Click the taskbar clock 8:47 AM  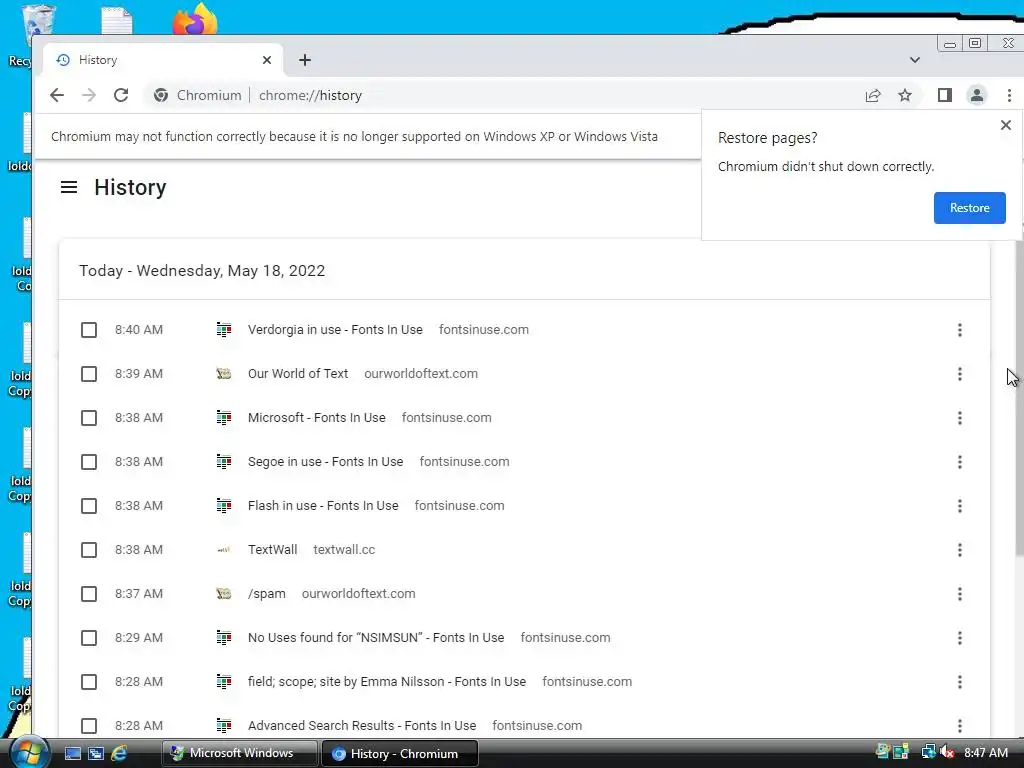coord(986,753)
